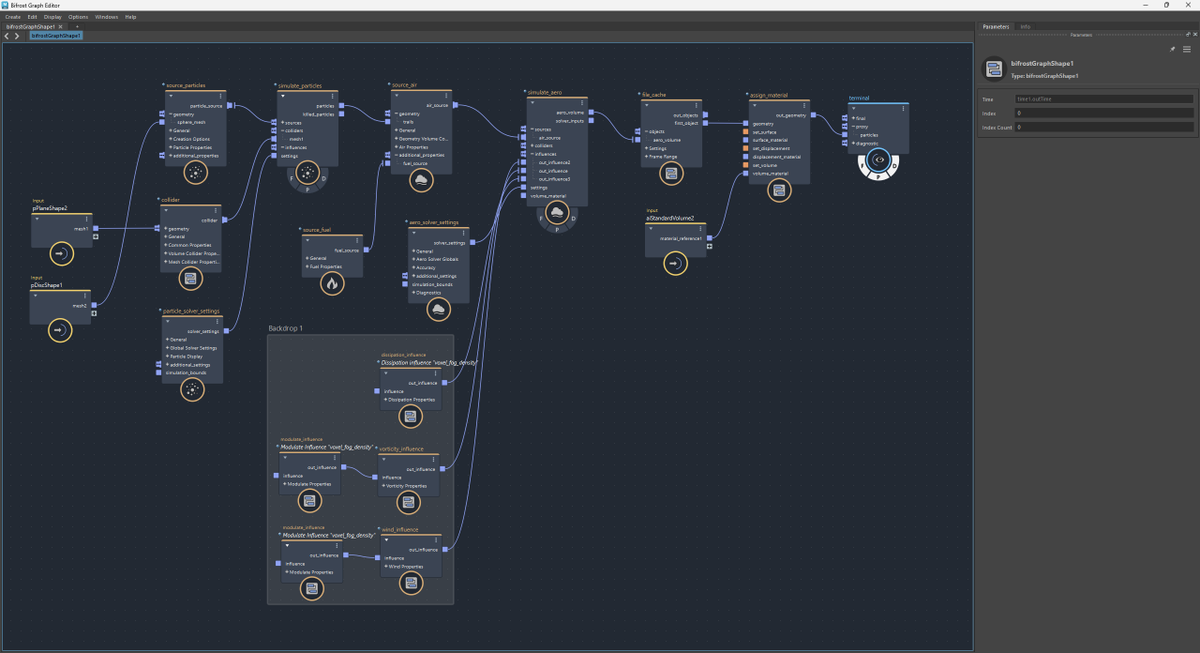Add a new graph tab with plus button

point(78,27)
